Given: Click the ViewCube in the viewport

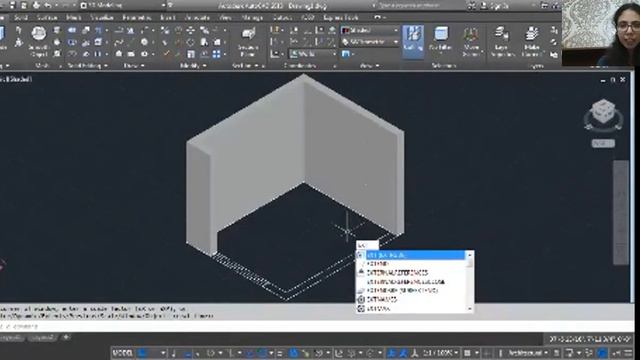Looking at the screenshot, I should pos(603,112).
